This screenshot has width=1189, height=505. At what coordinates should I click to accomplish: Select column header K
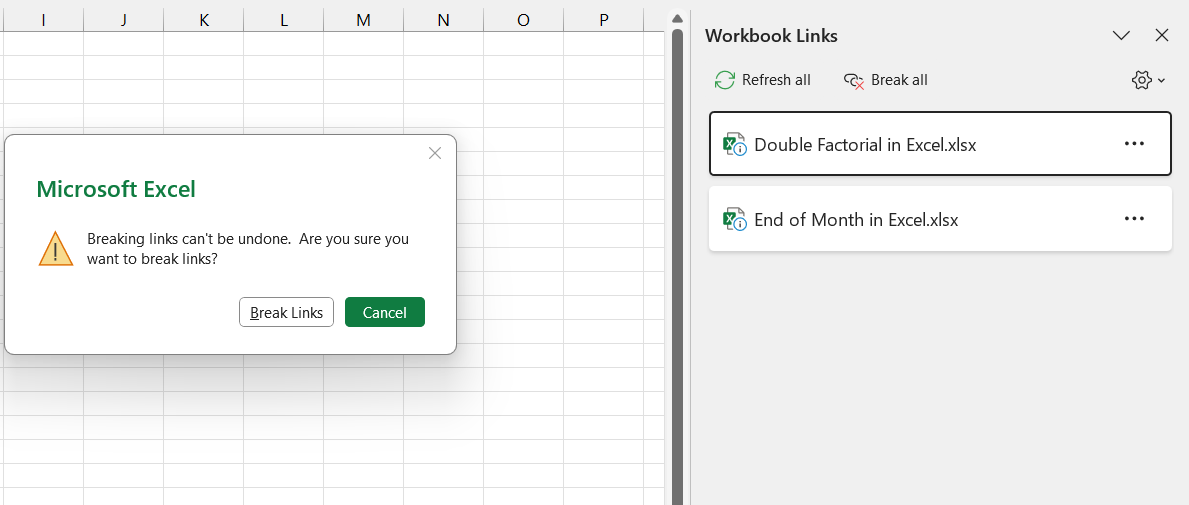coord(203,20)
